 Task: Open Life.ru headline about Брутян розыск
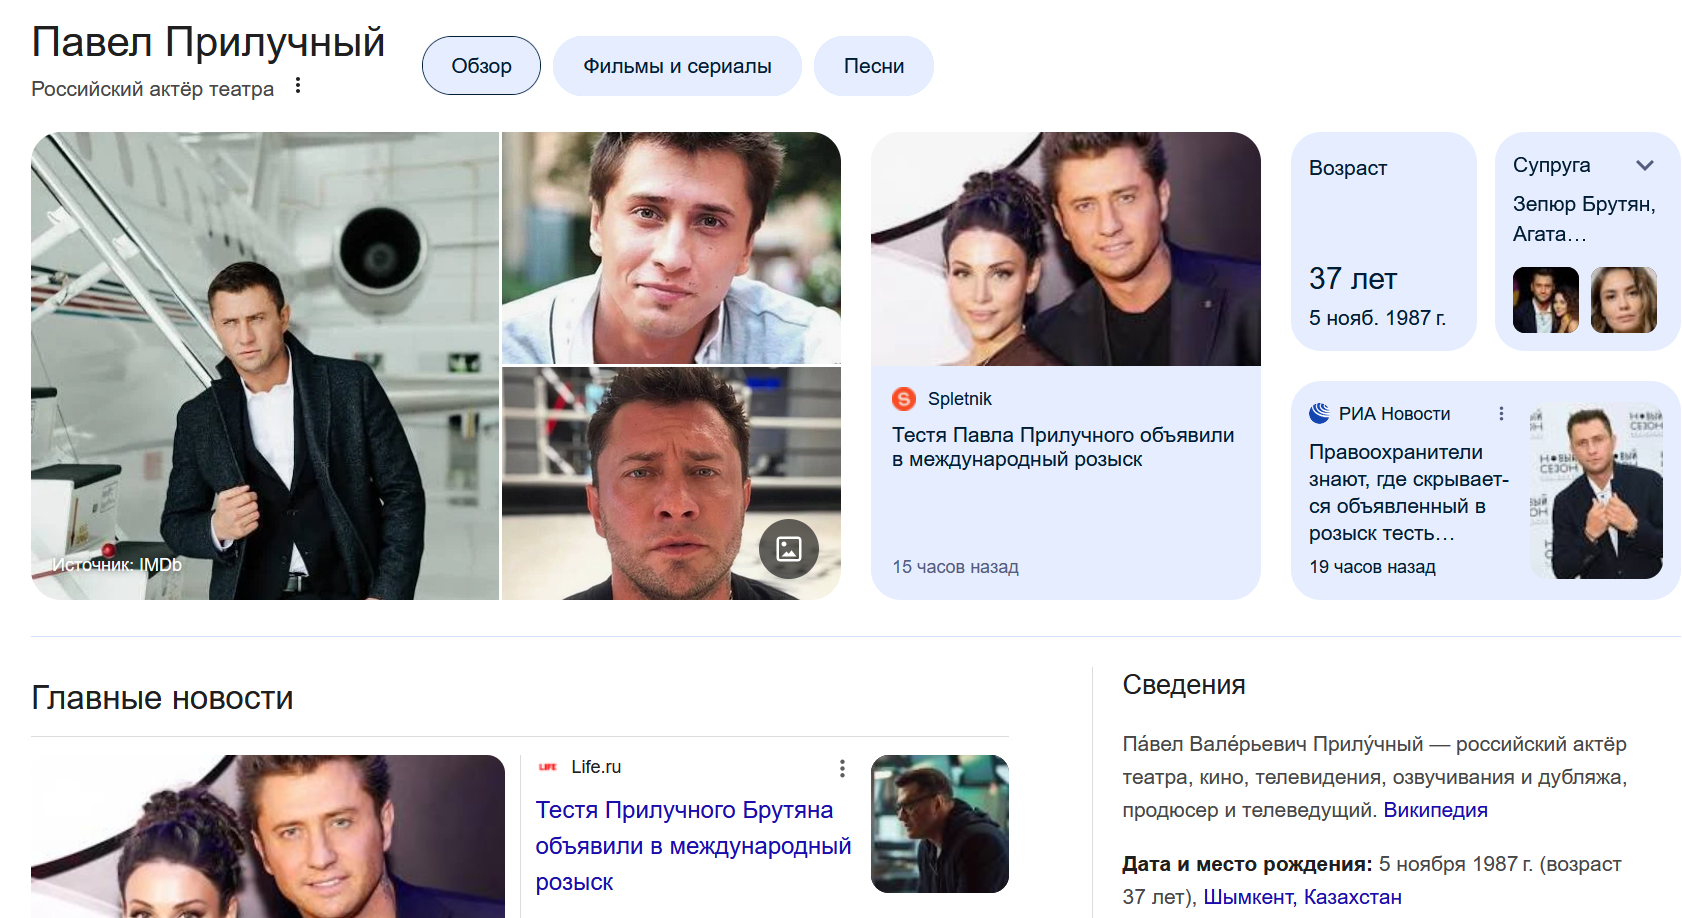693,846
